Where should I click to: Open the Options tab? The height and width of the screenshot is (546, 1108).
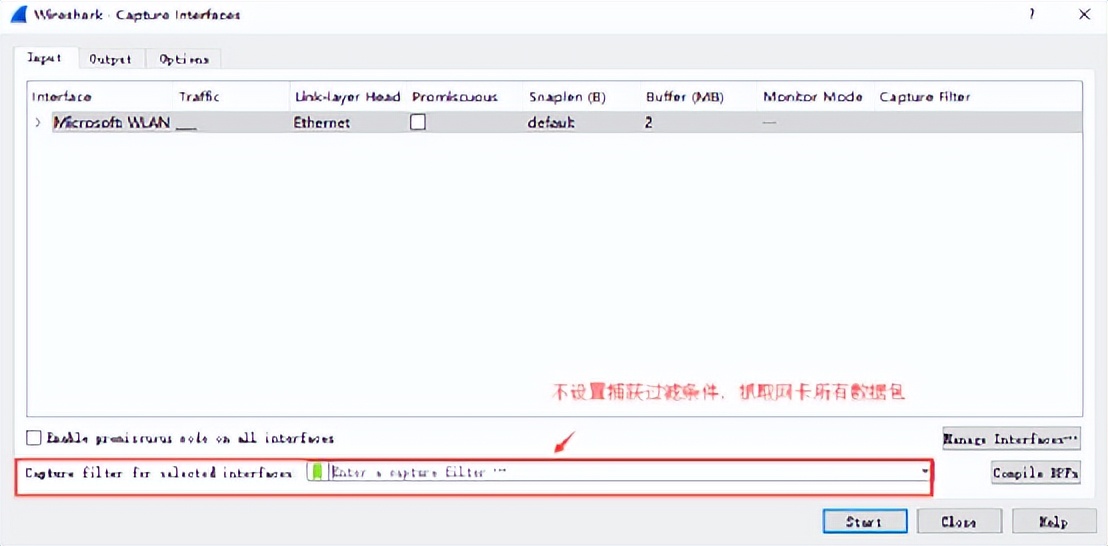pos(184,59)
